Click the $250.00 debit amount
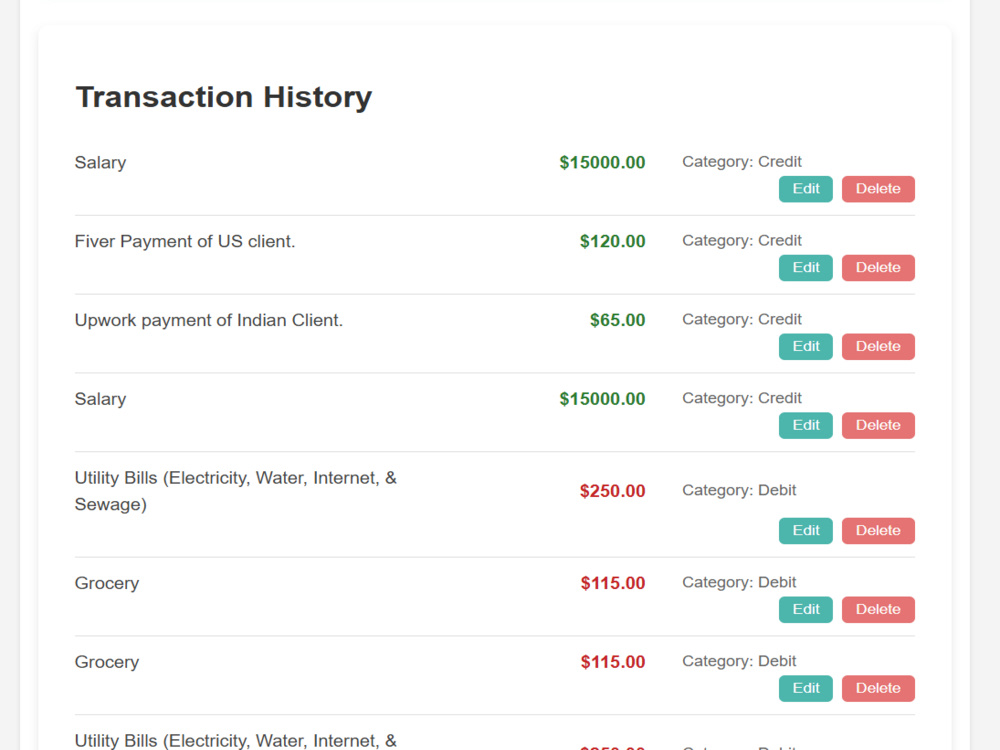Image resolution: width=1000 pixels, height=750 pixels. point(612,491)
